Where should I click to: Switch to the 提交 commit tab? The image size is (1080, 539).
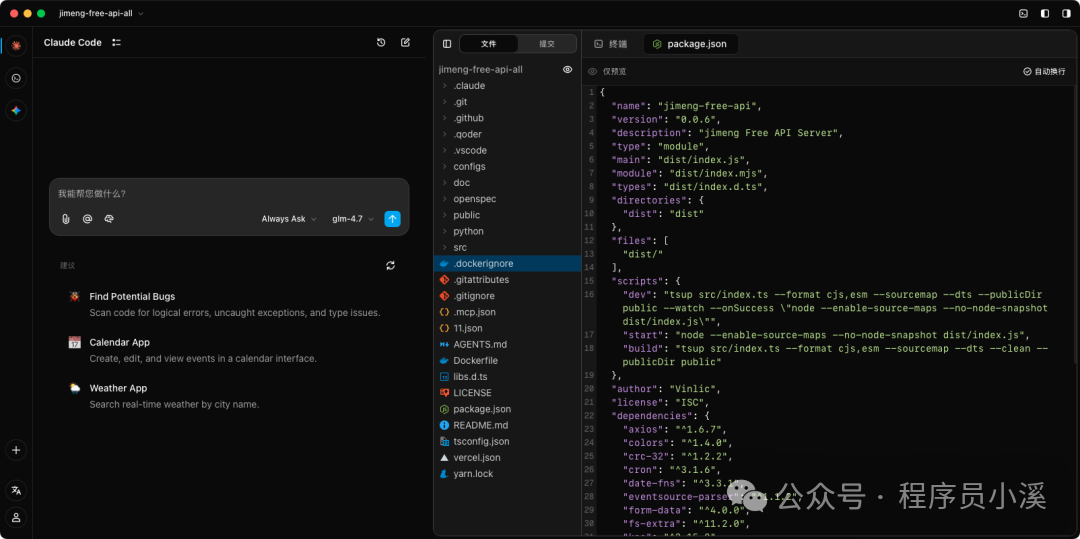(547, 43)
